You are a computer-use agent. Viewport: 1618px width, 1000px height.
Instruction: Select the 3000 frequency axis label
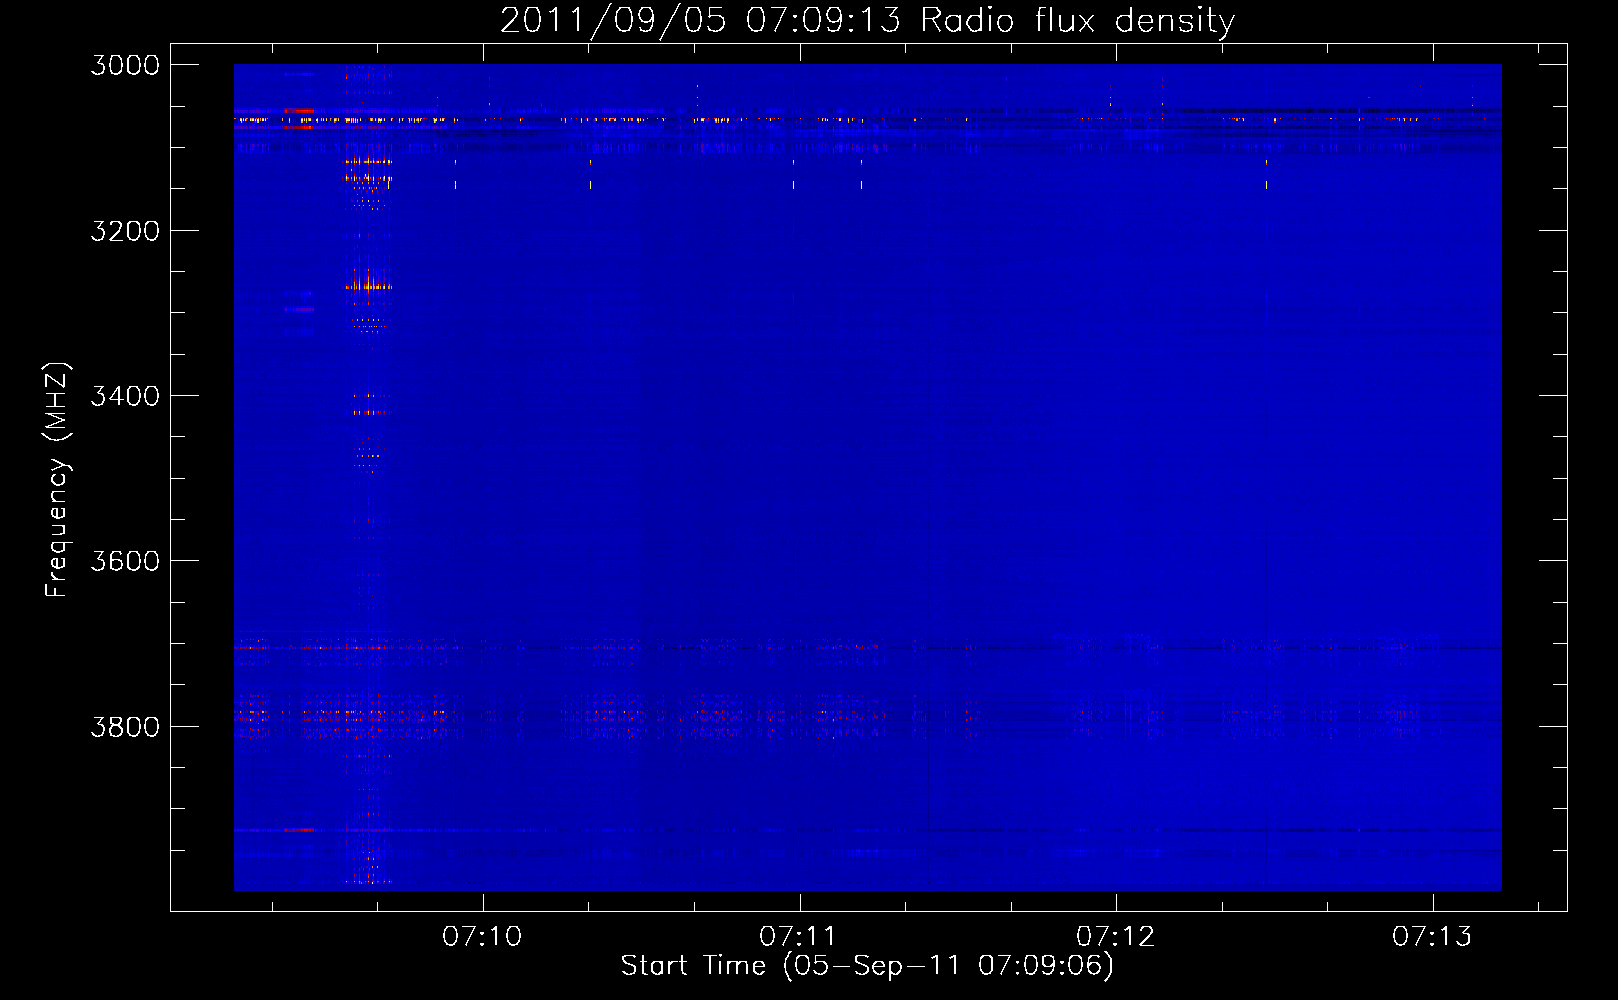(x=125, y=65)
